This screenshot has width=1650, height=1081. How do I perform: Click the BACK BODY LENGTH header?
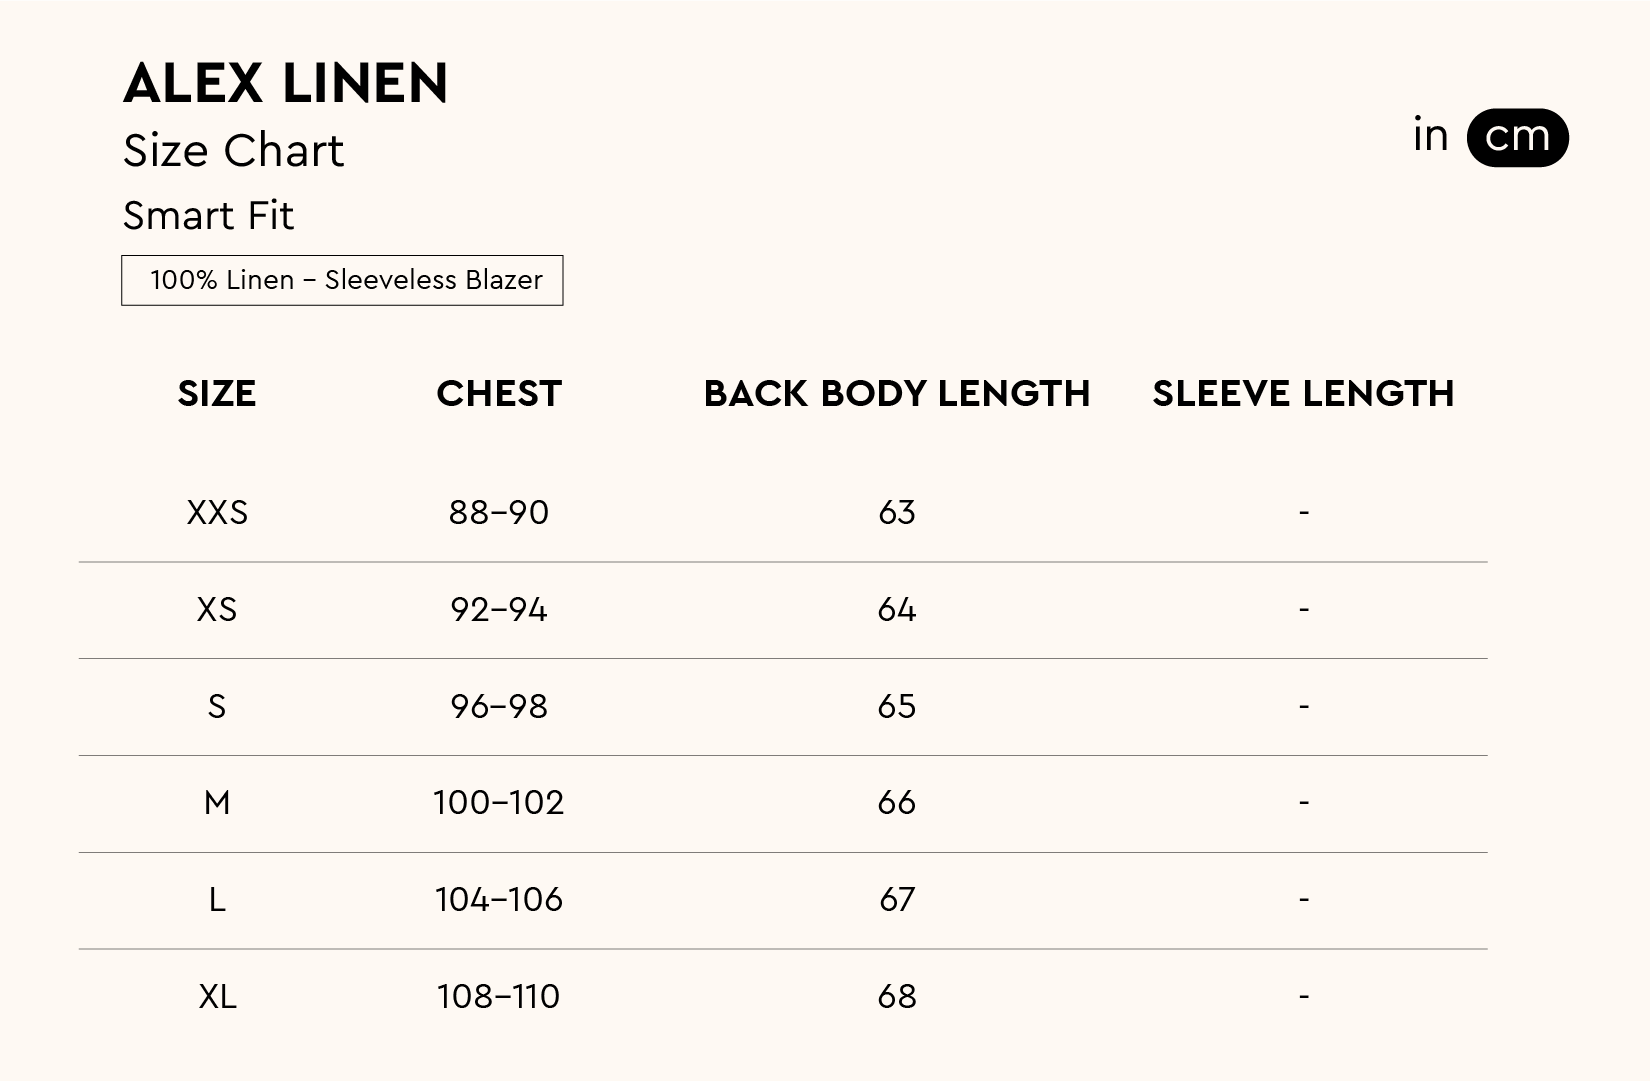coord(896,394)
